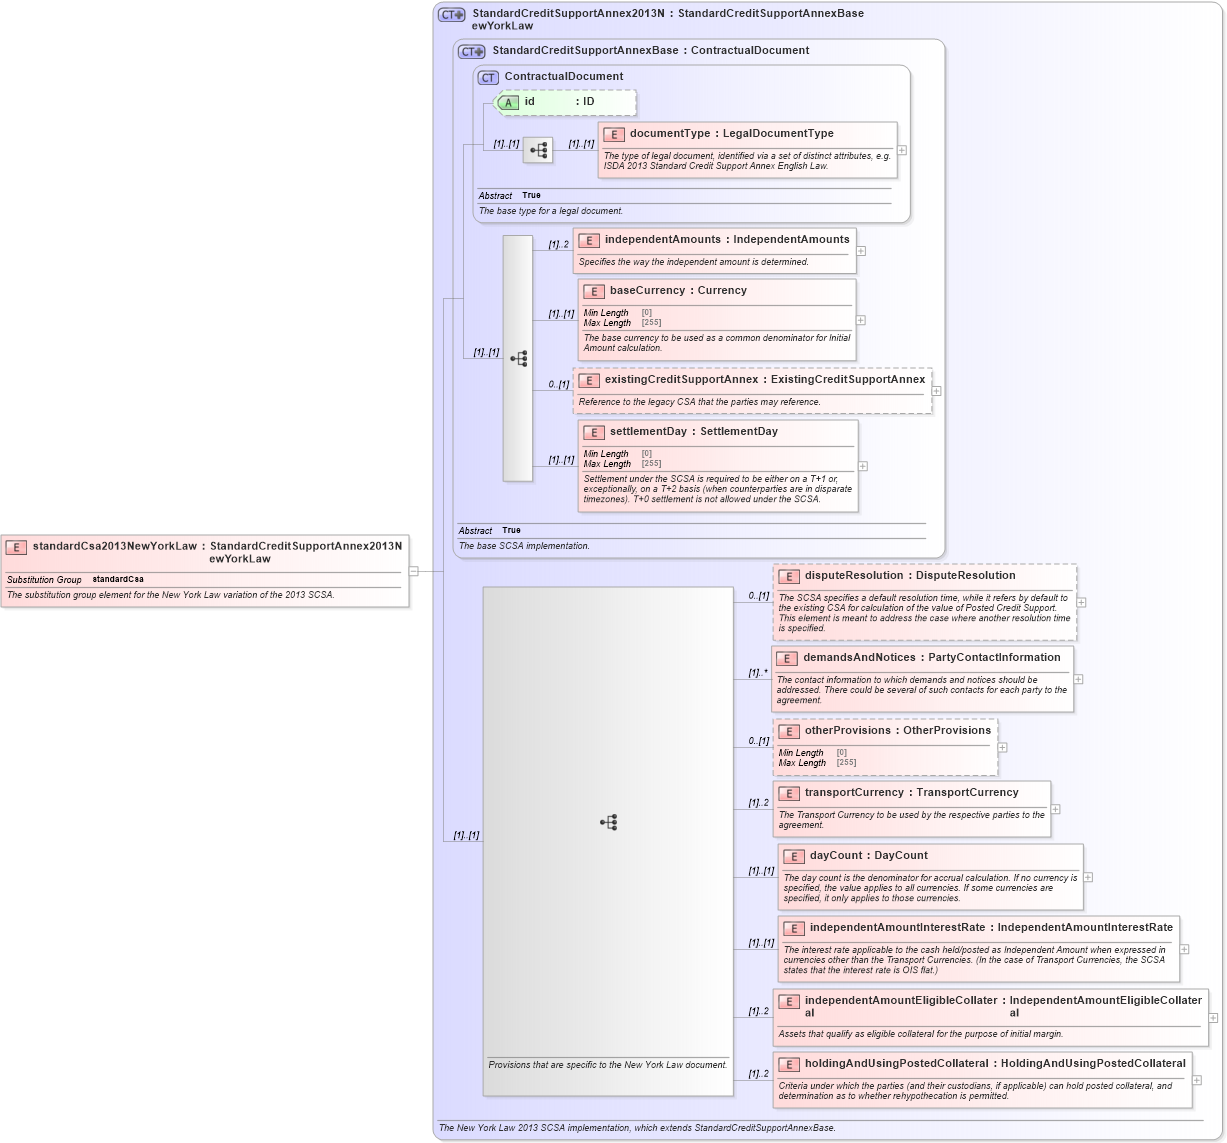1227x1143 pixels.
Task: Select the E icon of demandsAndNotices element
Action: coord(787,658)
